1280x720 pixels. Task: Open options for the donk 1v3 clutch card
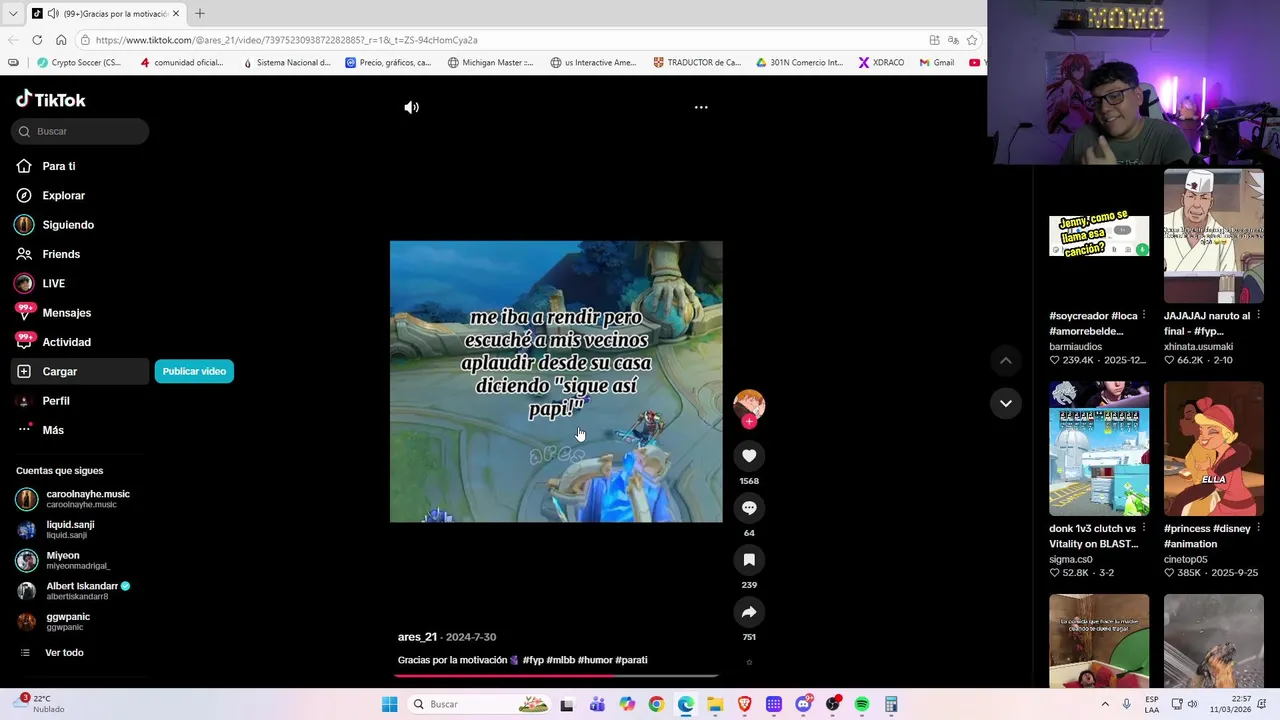1144,528
